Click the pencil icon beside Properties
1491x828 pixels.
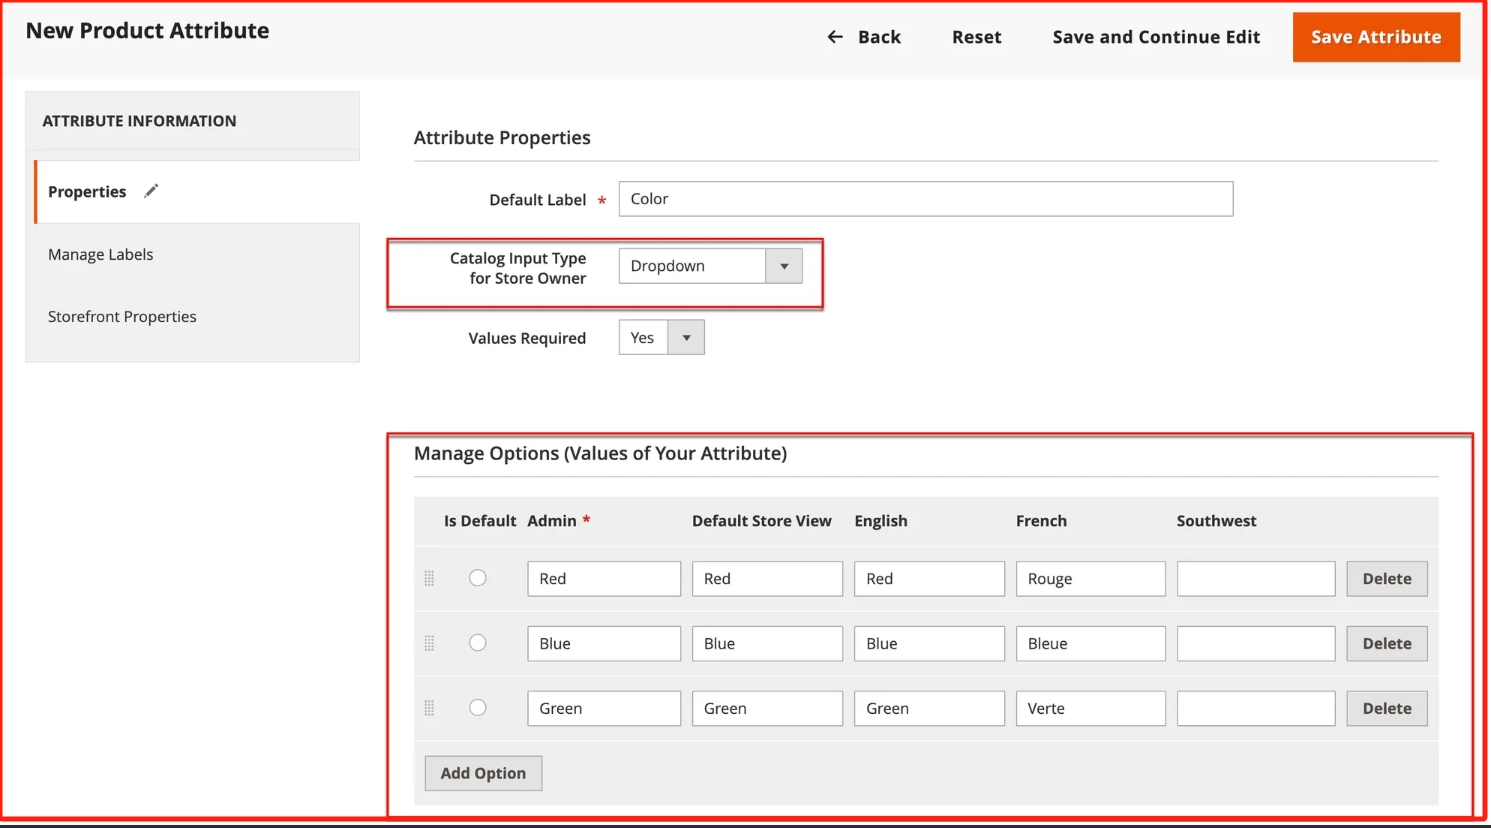coord(151,191)
